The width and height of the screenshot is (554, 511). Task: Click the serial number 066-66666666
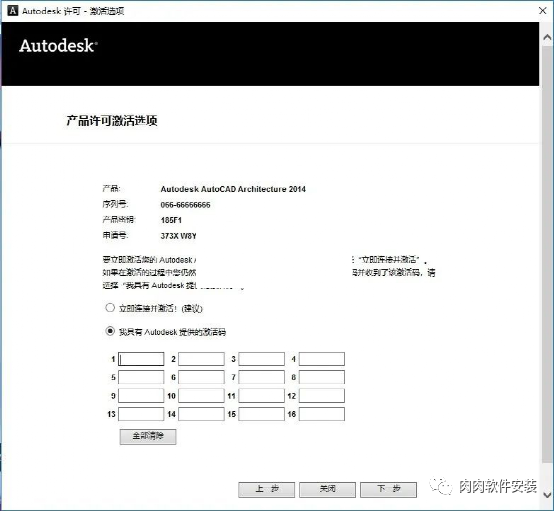click(185, 205)
